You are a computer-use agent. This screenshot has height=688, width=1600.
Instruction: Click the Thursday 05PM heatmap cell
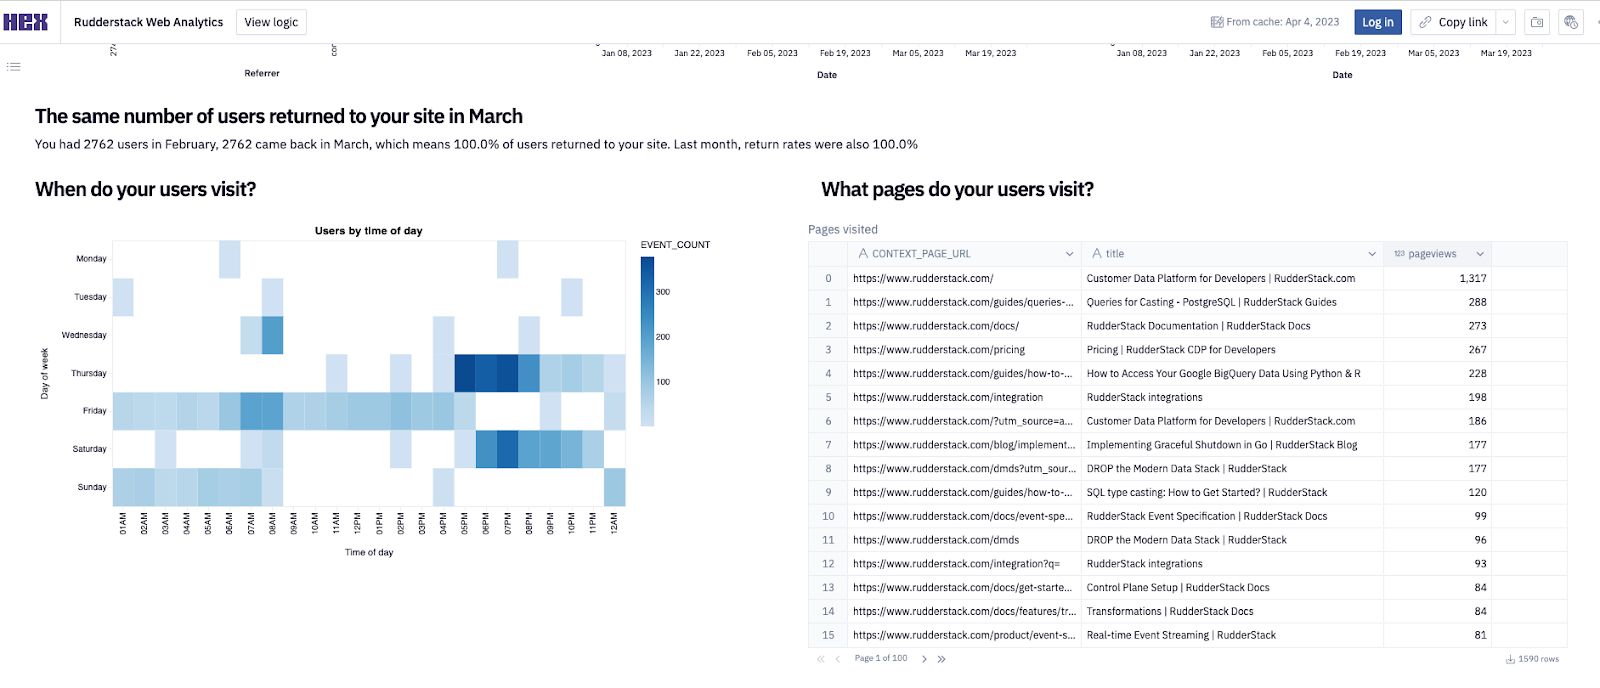[465, 373]
